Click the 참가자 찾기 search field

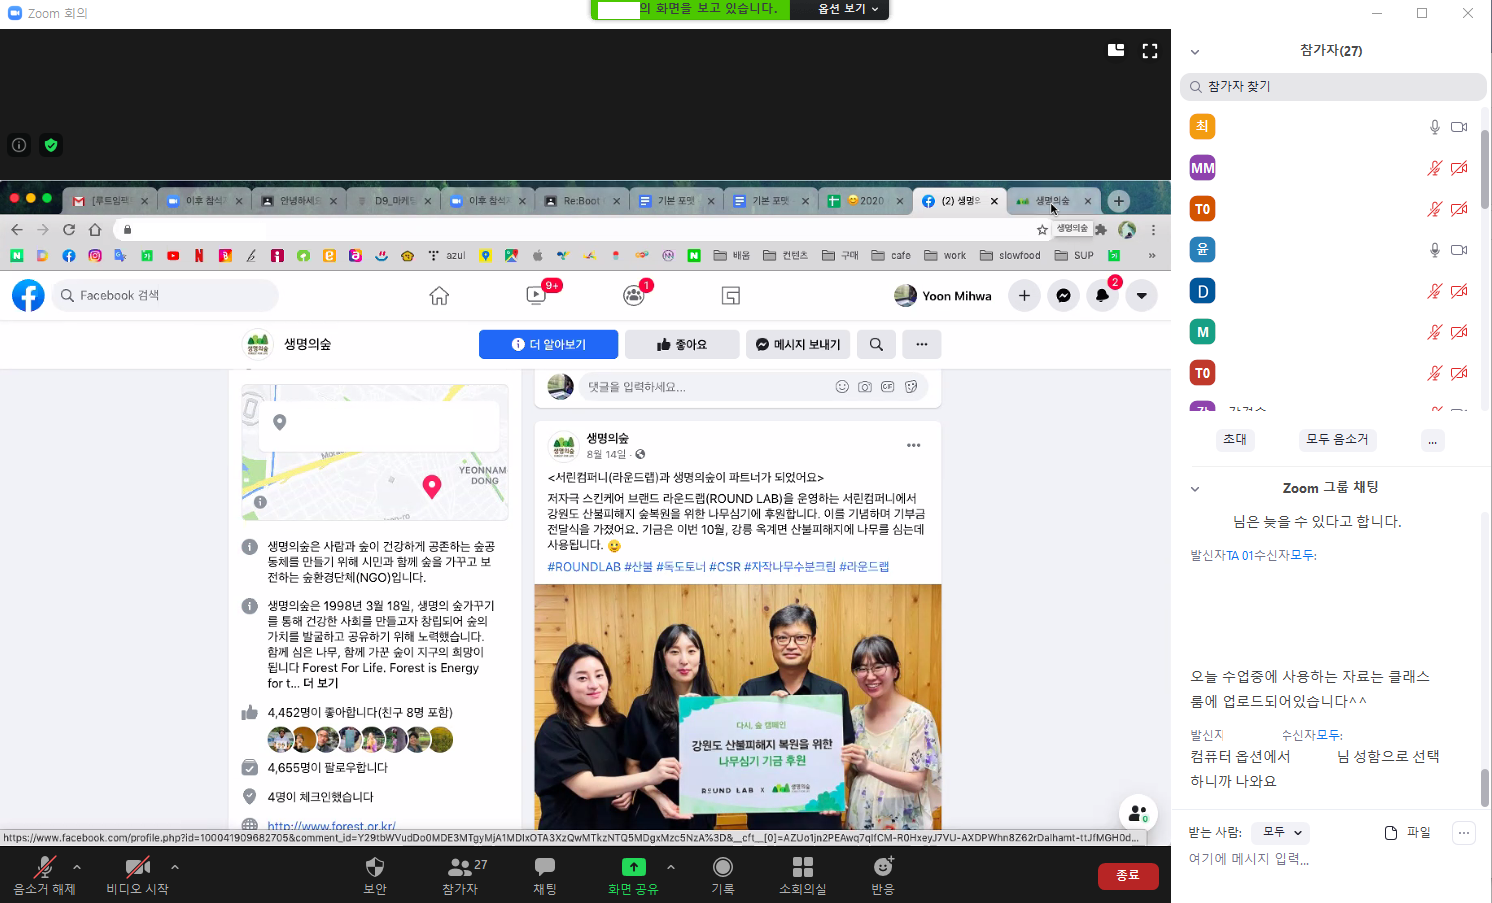click(x=1333, y=87)
